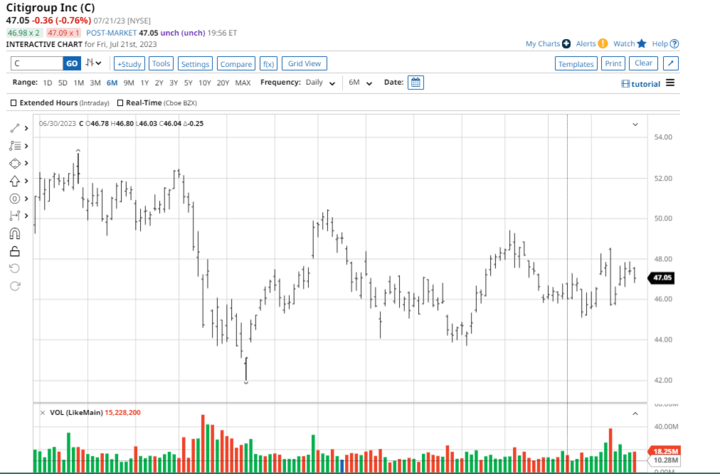Click the symbol input field

click(x=37, y=63)
